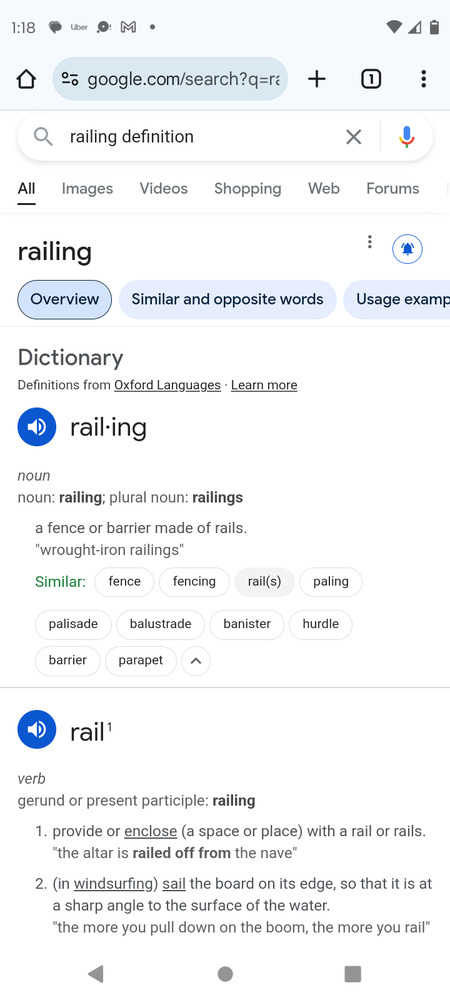The width and height of the screenshot is (450, 1000).
Task: Tap the Chrome home icon
Action: pos(26,79)
